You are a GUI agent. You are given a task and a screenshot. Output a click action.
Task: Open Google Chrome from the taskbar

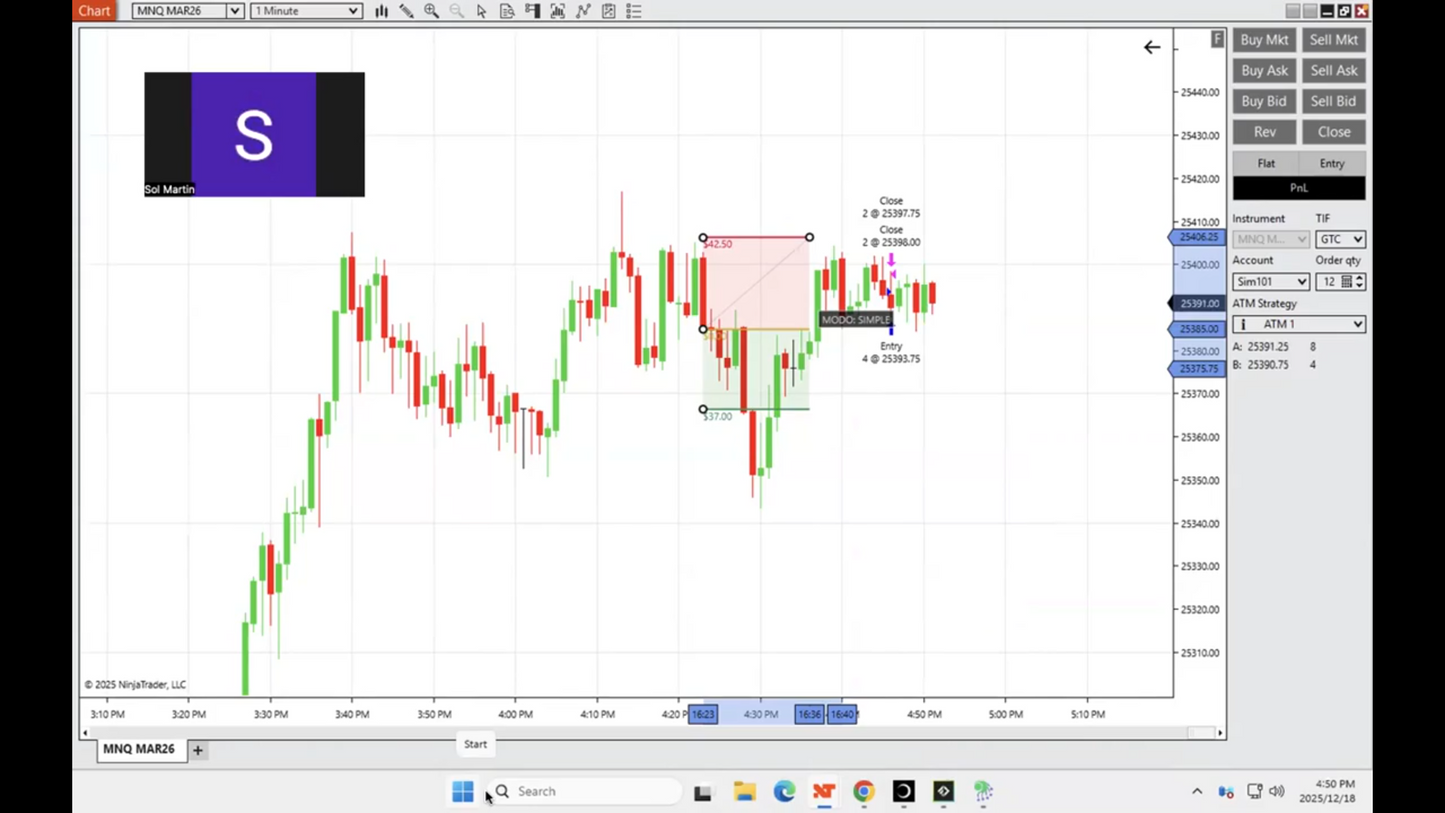coord(864,791)
